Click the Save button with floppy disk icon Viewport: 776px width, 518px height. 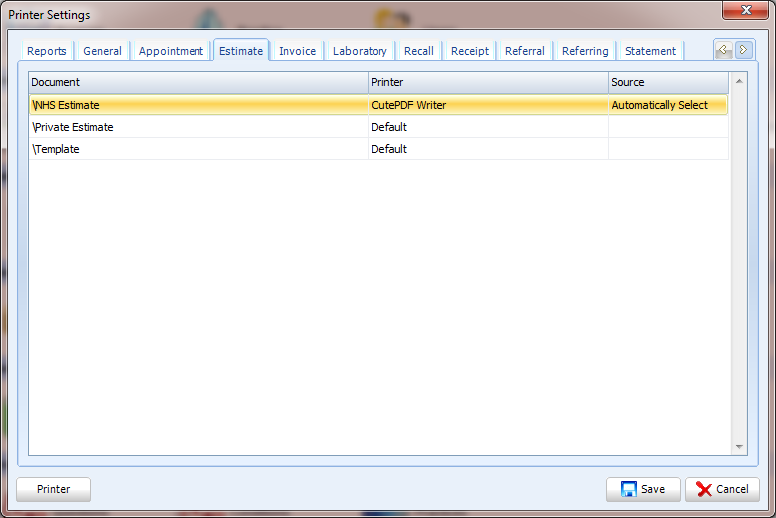click(x=643, y=489)
